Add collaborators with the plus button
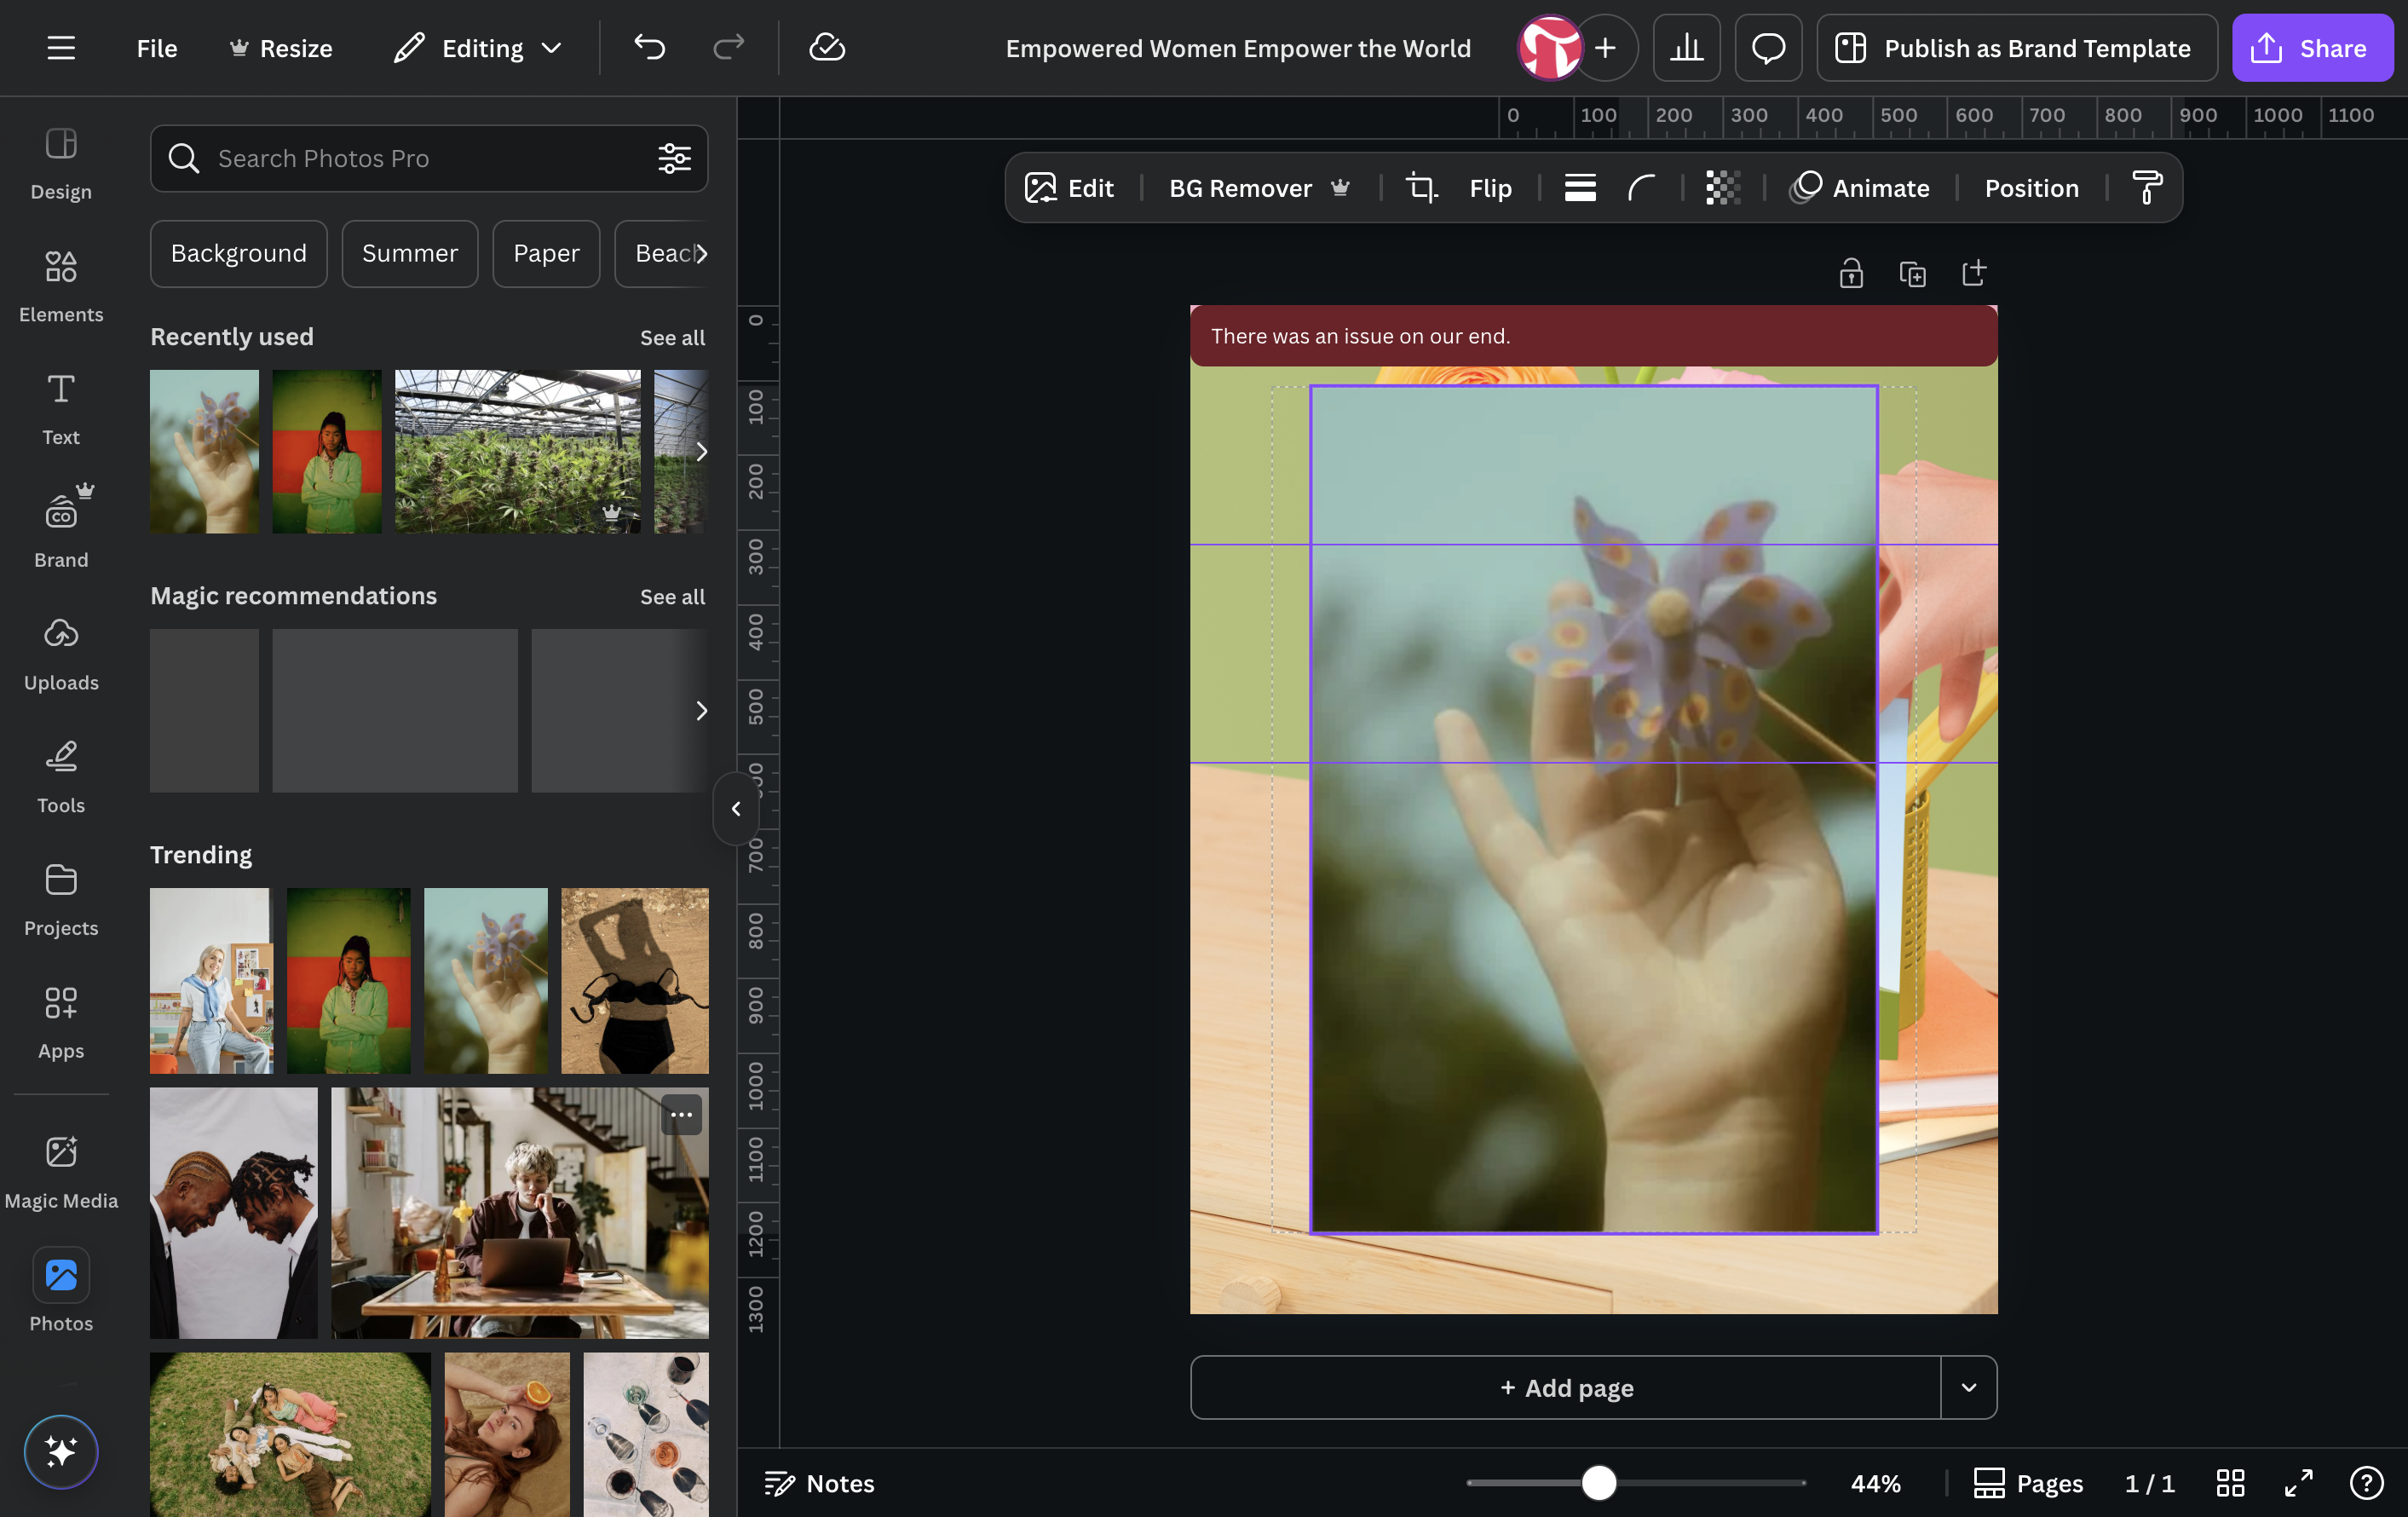 pos(1606,48)
